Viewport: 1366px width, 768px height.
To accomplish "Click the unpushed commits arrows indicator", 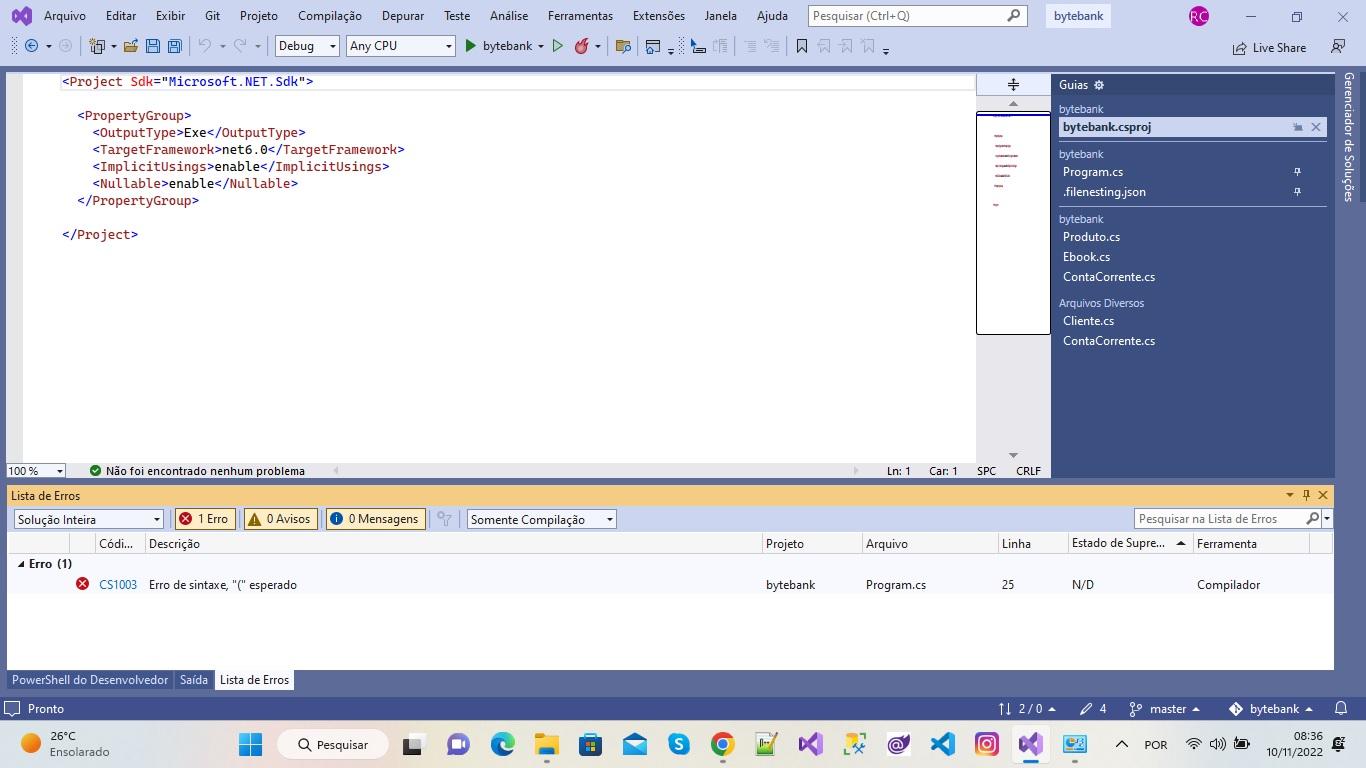I will tap(1027, 709).
